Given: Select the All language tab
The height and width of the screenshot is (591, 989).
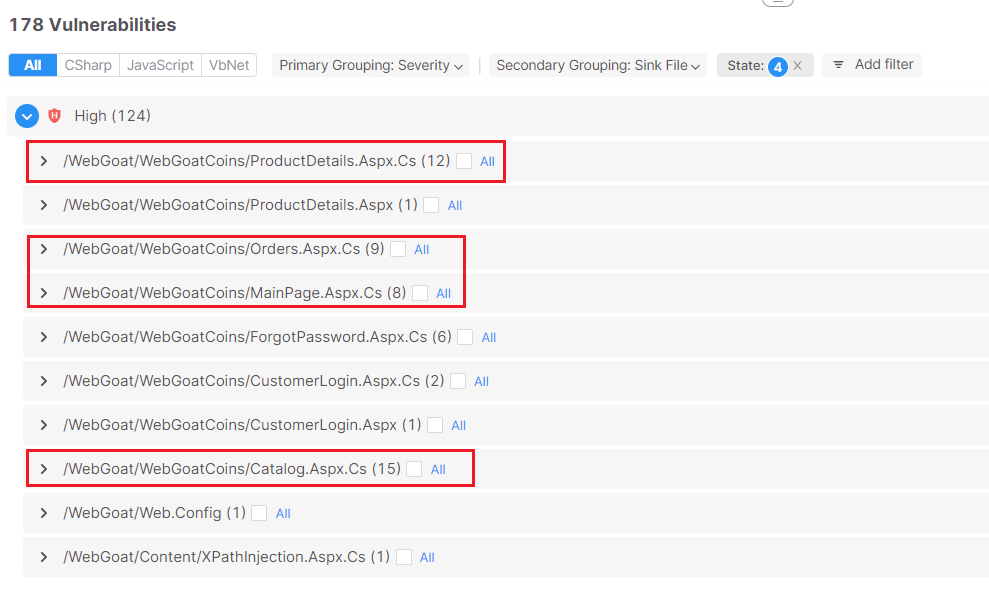Looking at the screenshot, I should [x=33, y=65].
